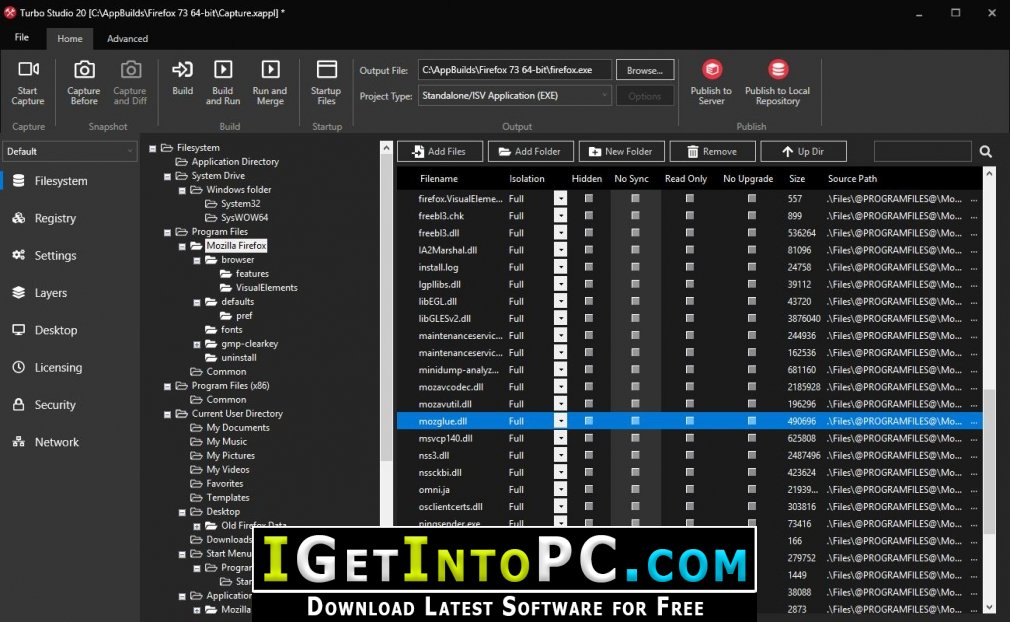
Task: Collapse the Windows folder node
Action: pyautogui.click(x=182, y=190)
